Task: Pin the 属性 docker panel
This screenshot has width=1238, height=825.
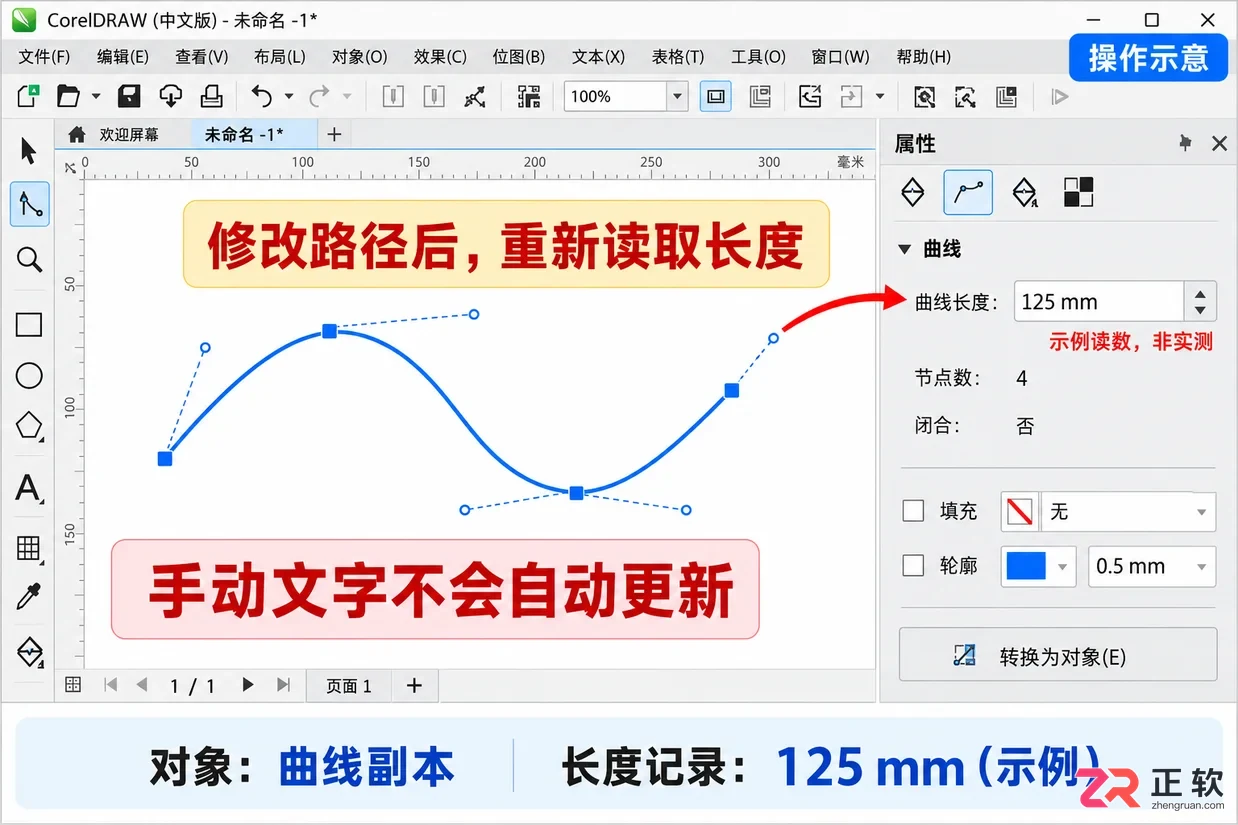Action: coord(1185,144)
